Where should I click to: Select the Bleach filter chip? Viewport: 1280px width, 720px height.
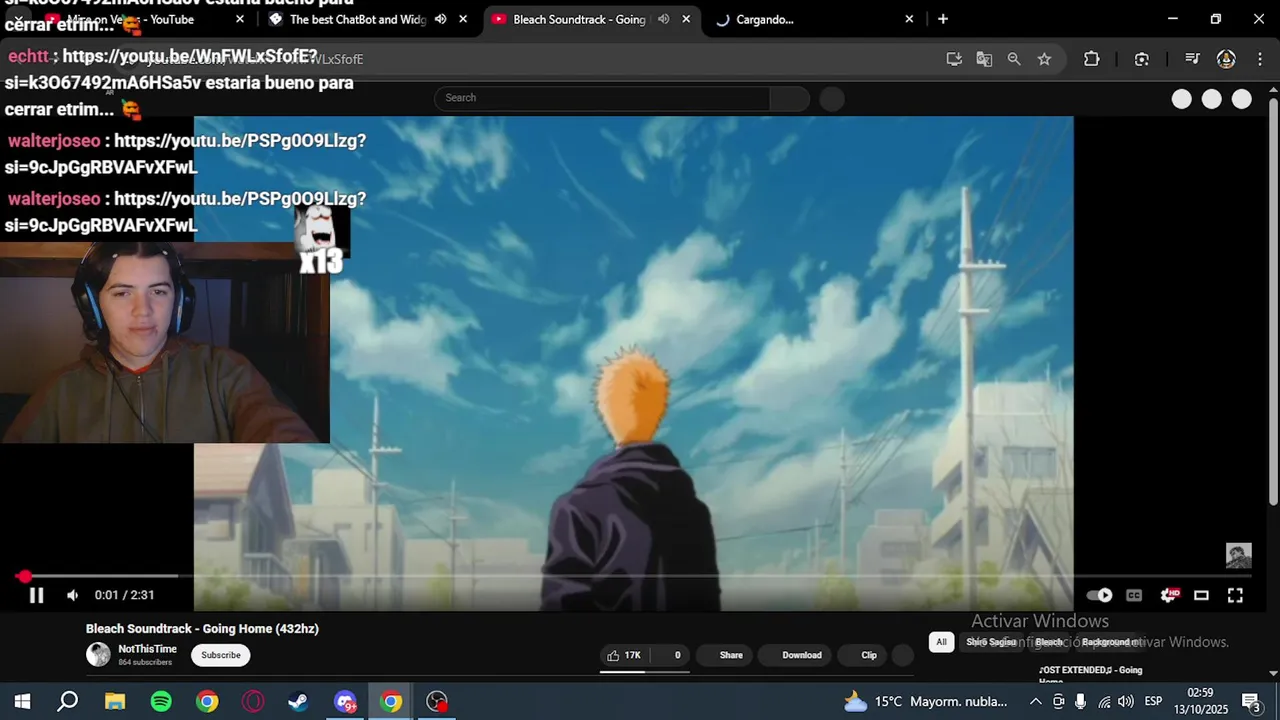point(1049,642)
